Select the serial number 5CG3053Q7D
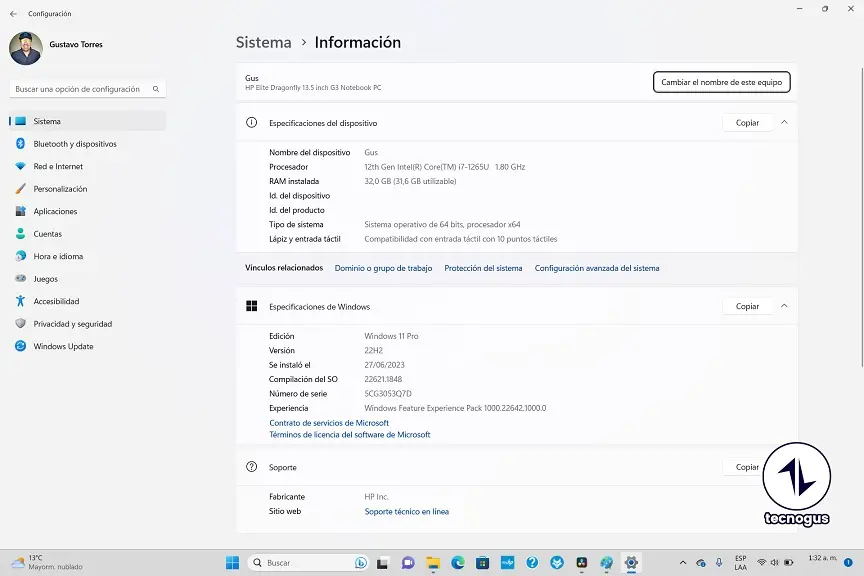The width and height of the screenshot is (864, 576). [388, 394]
